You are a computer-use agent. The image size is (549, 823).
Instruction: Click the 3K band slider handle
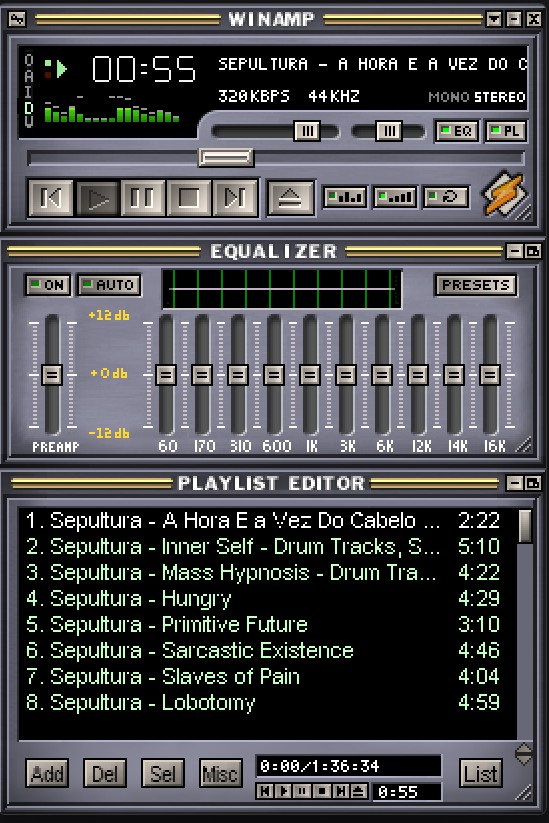[346, 375]
